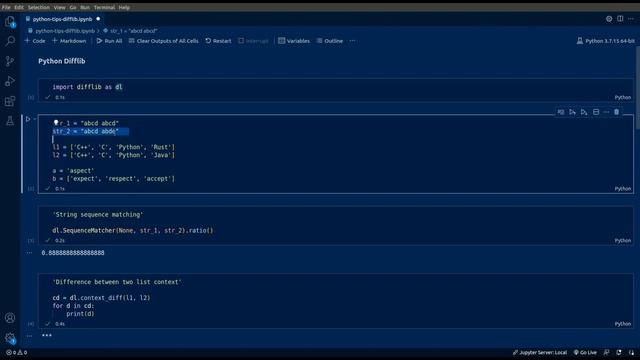The height and width of the screenshot is (360, 640).
Task: Open the Variables panel
Action: [x=294, y=41]
